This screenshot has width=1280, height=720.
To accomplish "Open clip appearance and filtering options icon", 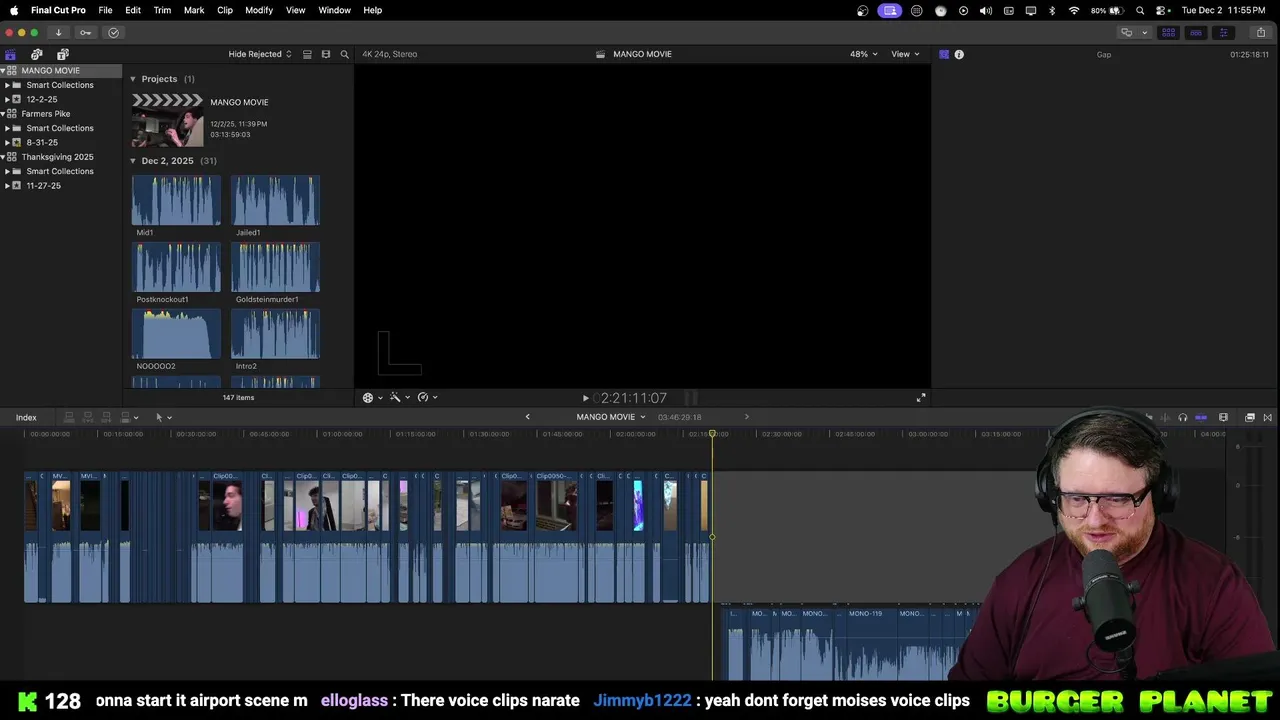I will point(307,54).
